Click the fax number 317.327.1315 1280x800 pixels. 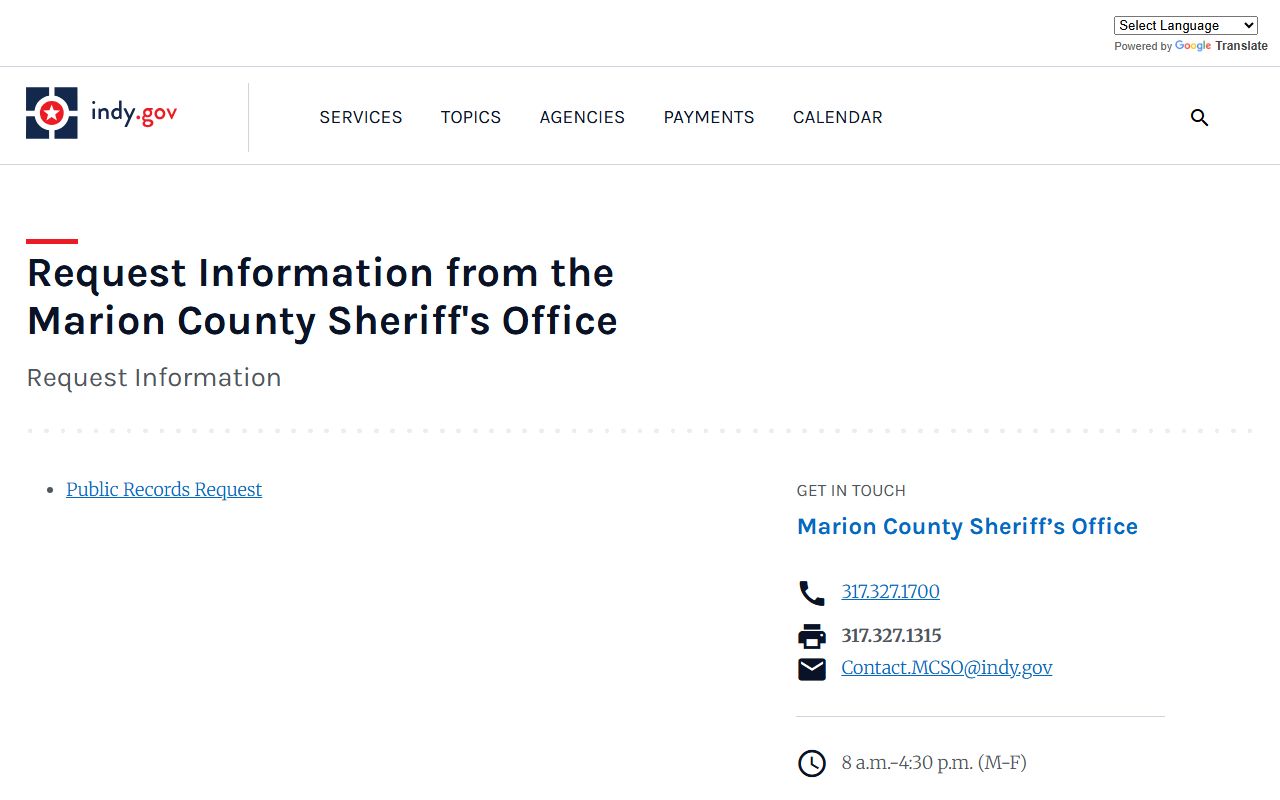(x=891, y=635)
